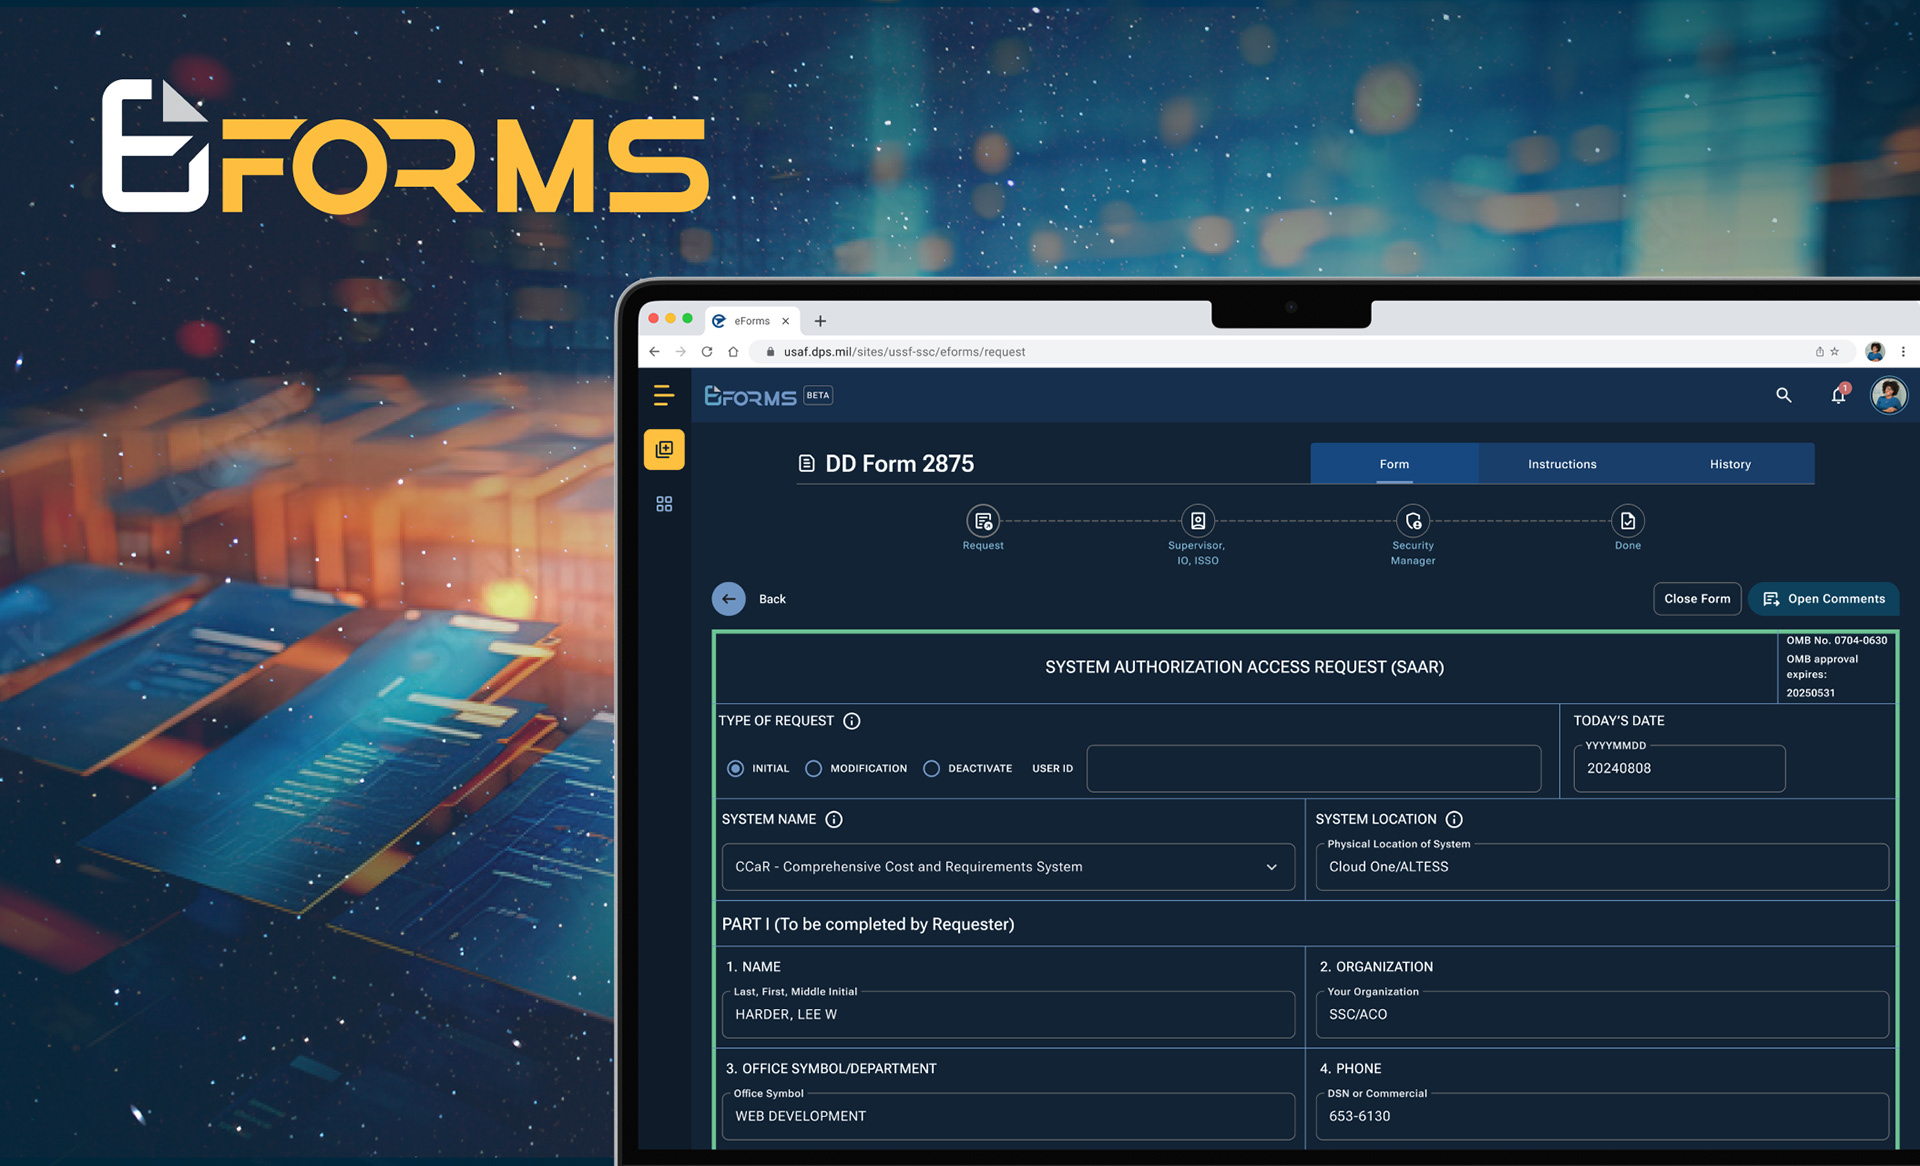Screen dimensions: 1920x1166
Task: Click the share icon in address bar
Action: (x=1819, y=352)
